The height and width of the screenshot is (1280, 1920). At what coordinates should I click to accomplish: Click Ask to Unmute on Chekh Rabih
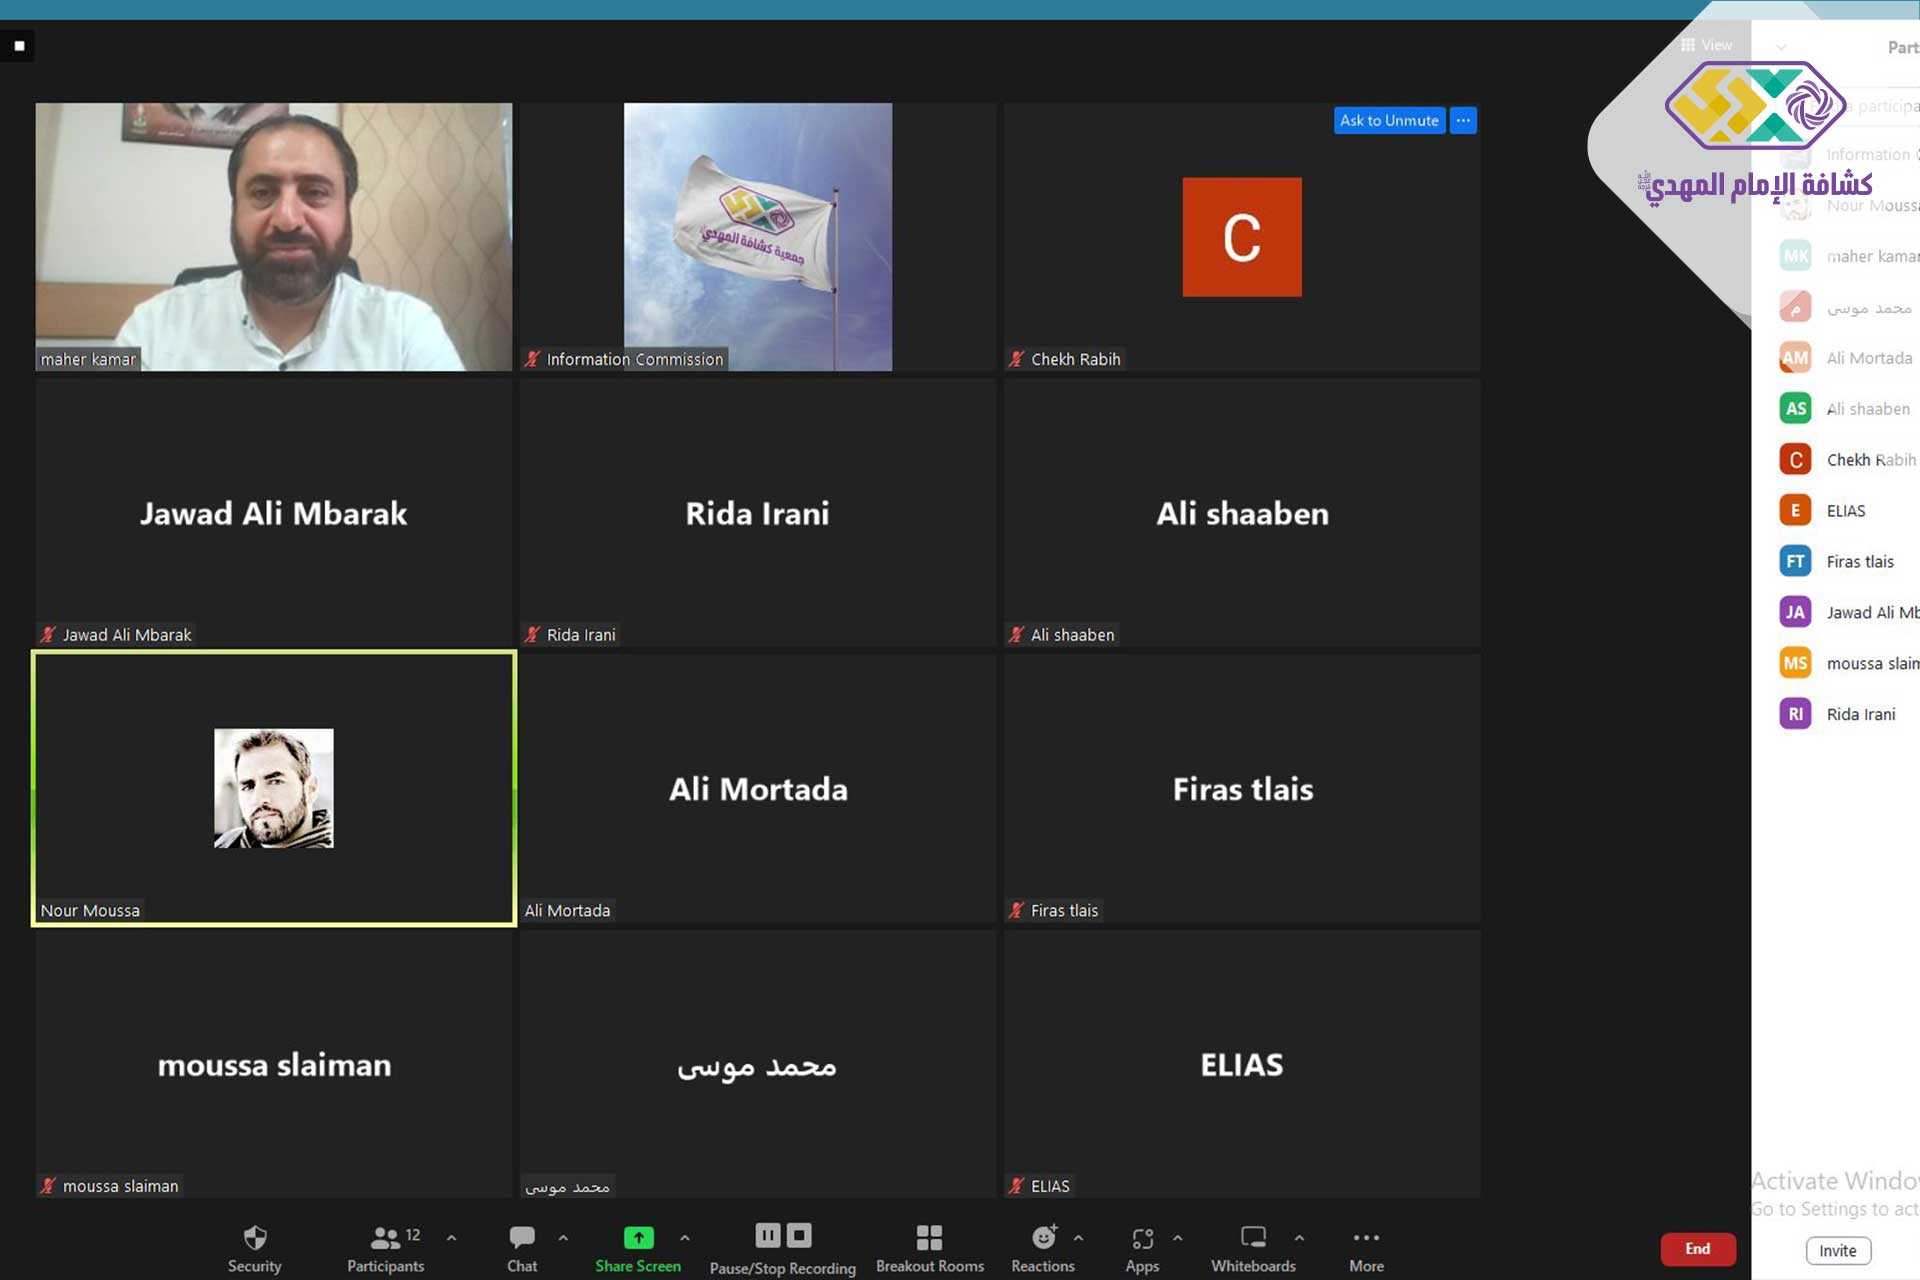pos(1389,120)
